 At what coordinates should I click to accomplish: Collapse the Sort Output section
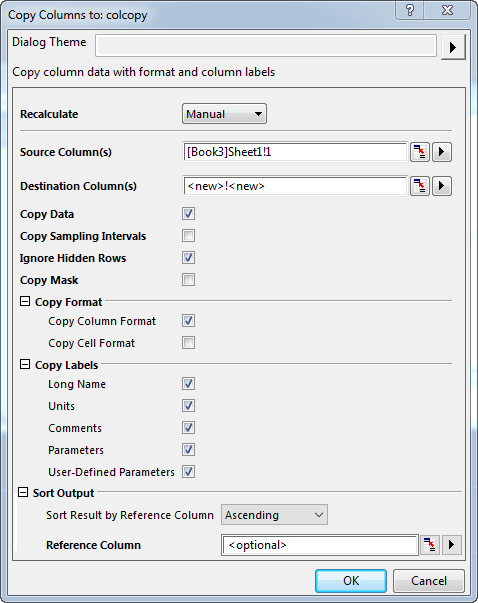(x=23, y=492)
